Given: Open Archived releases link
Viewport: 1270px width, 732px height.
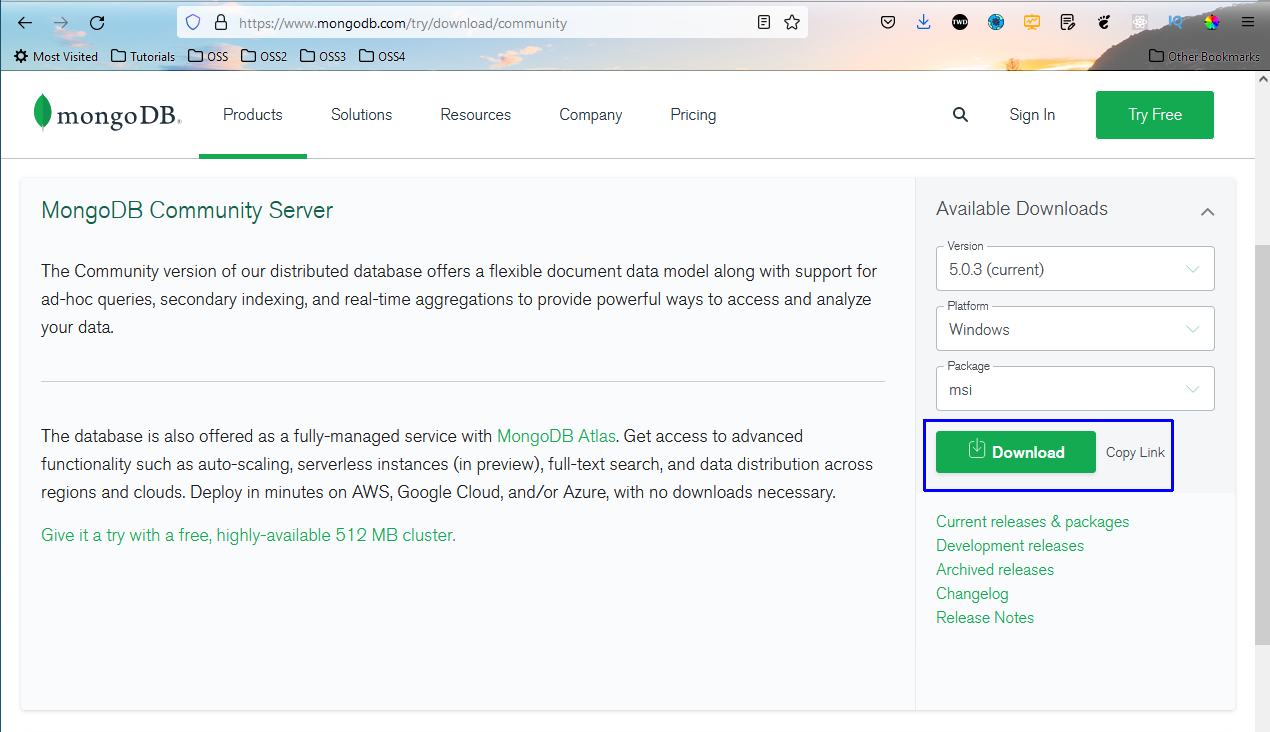Looking at the screenshot, I should [995, 570].
